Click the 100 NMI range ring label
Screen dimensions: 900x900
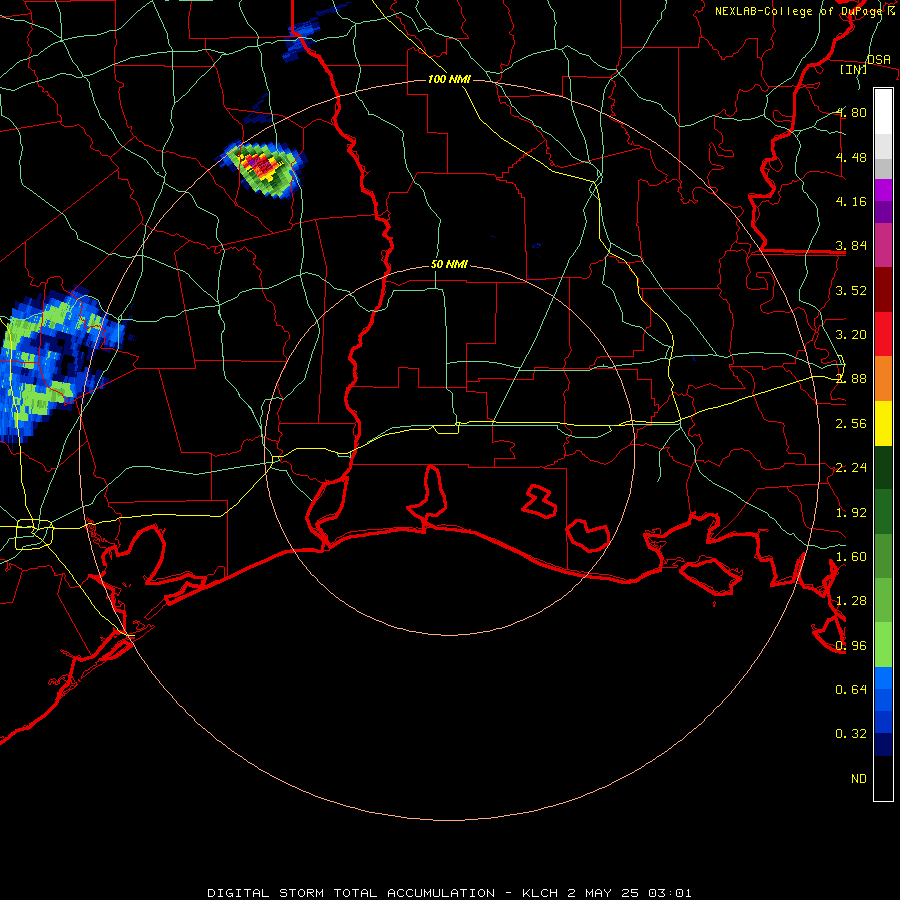[449, 79]
